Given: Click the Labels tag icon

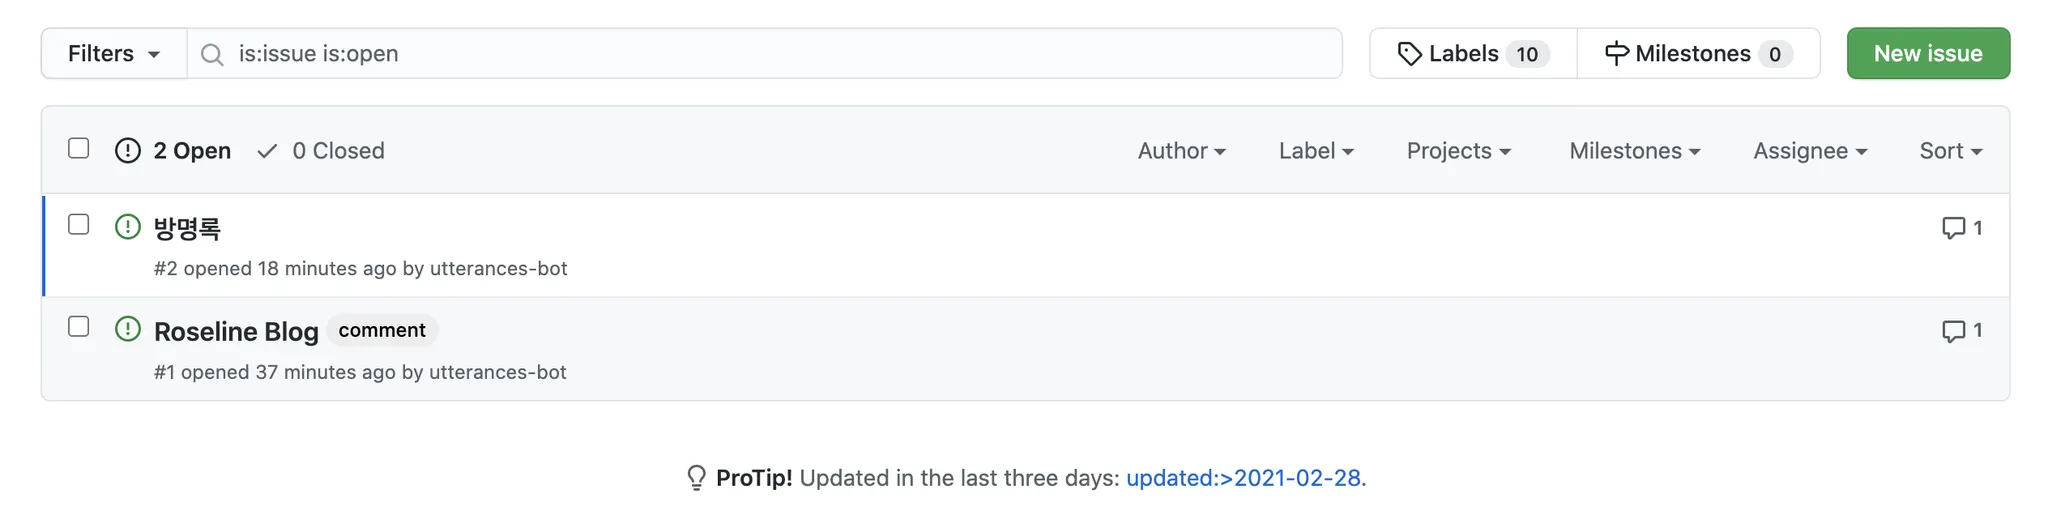Looking at the screenshot, I should point(1409,54).
